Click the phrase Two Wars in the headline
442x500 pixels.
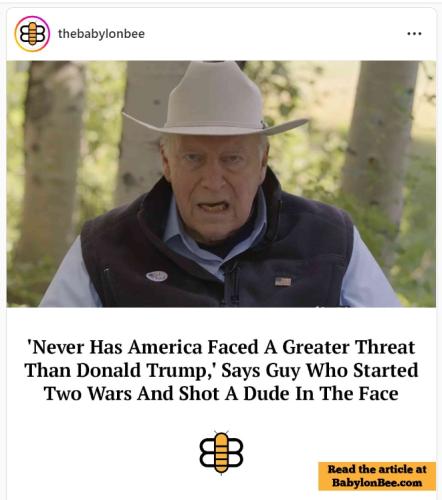[x=88, y=394]
